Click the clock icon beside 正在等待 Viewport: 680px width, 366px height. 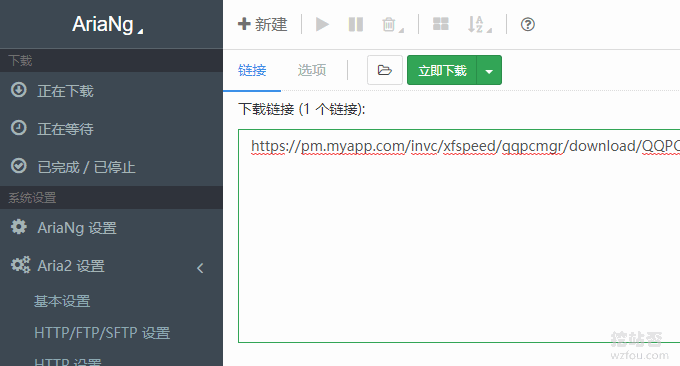pos(19,128)
